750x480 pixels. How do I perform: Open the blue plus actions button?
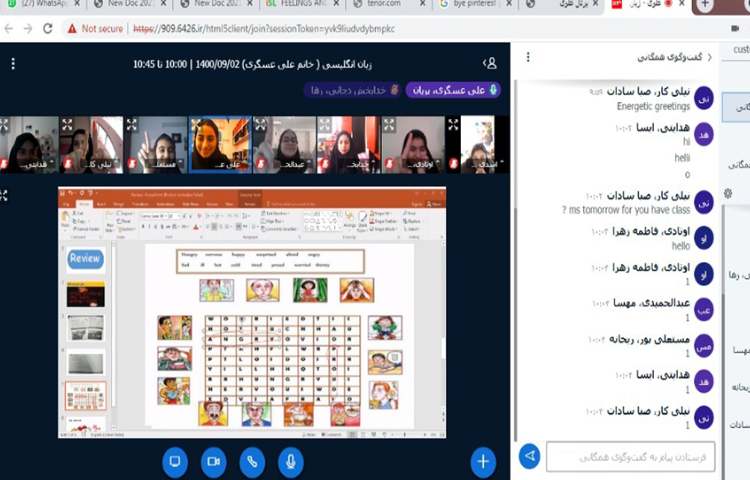483,461
